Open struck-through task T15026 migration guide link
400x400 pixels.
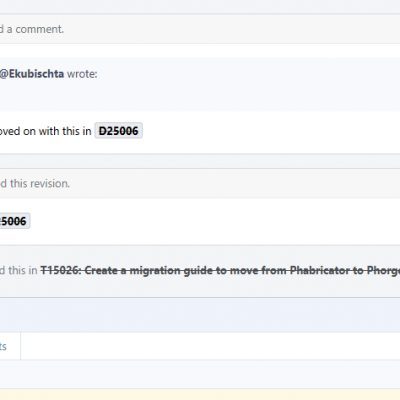[x=220, y=270]
